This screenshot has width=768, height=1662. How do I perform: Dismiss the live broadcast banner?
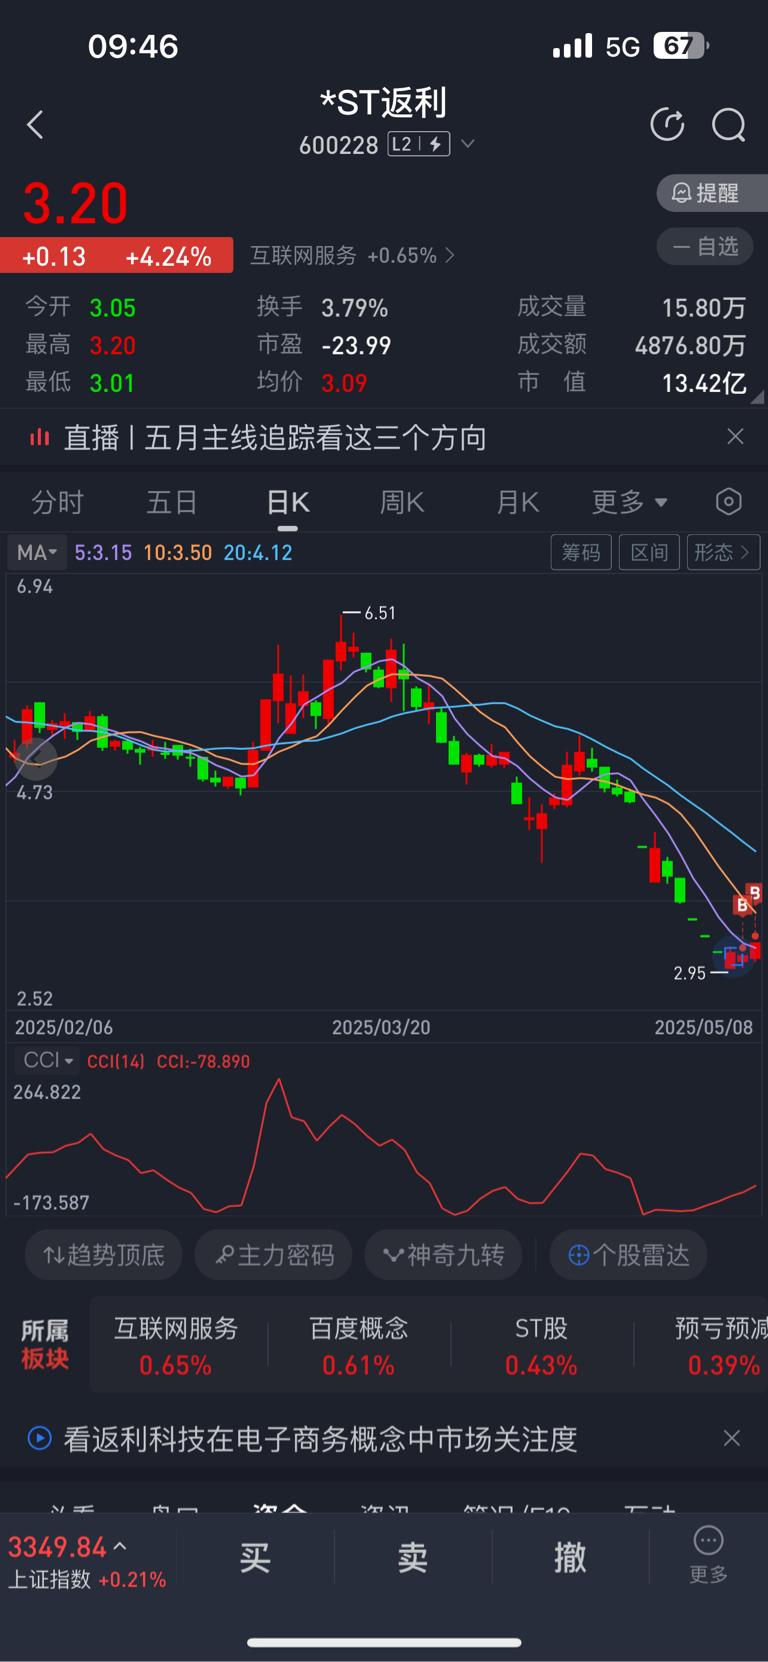point(735,436)
